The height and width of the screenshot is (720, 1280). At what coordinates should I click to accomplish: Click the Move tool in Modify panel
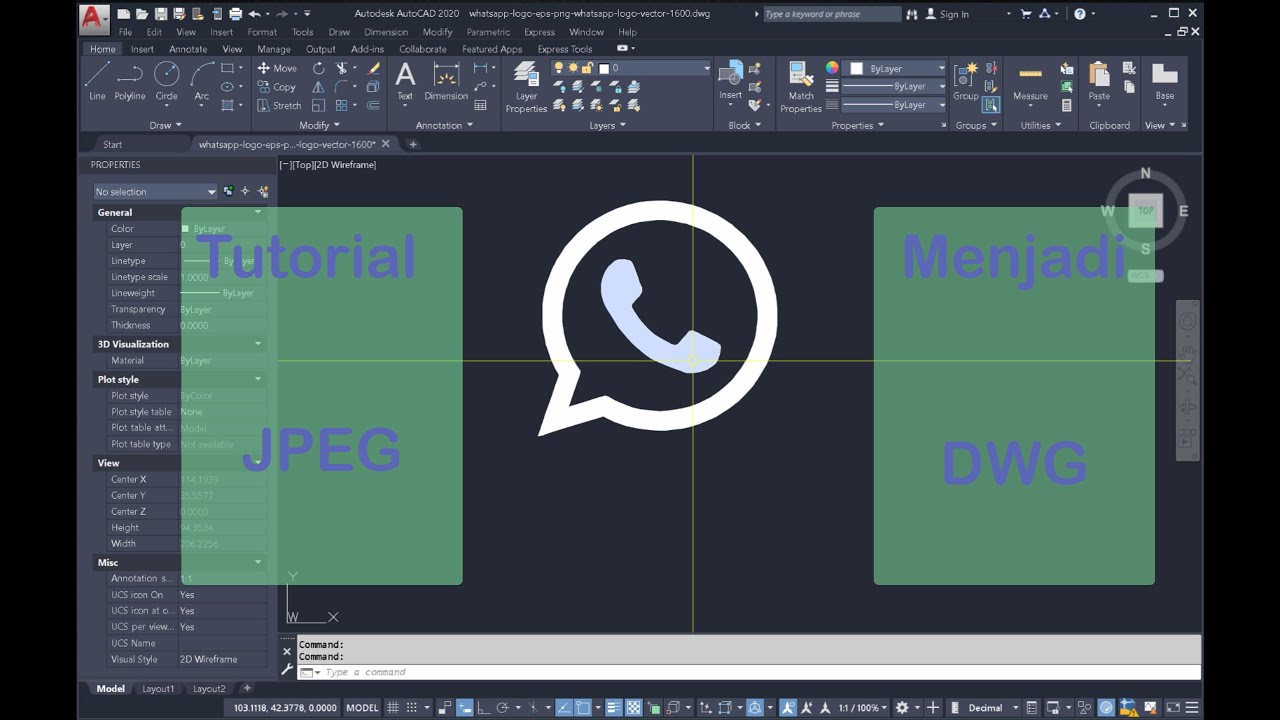click(x=277, y=68)
